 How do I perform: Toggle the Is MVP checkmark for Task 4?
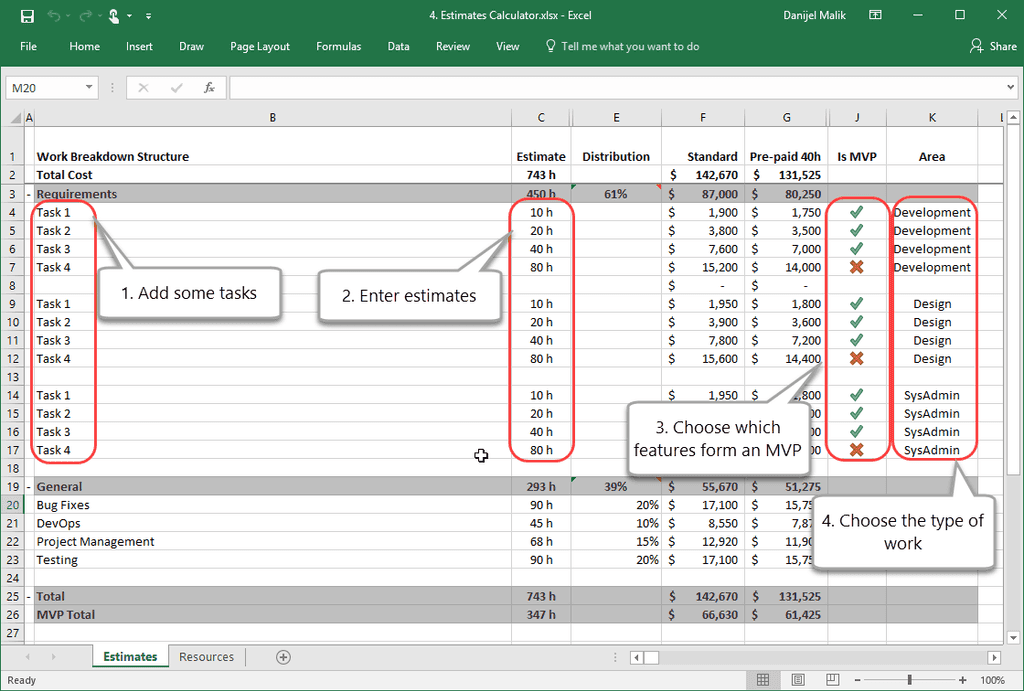[856, 267]
